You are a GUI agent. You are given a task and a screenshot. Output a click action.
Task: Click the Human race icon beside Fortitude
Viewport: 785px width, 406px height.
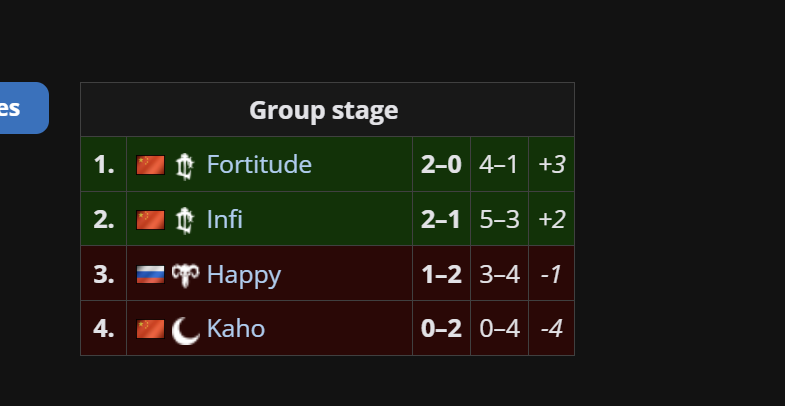click(x=185, y=165)
